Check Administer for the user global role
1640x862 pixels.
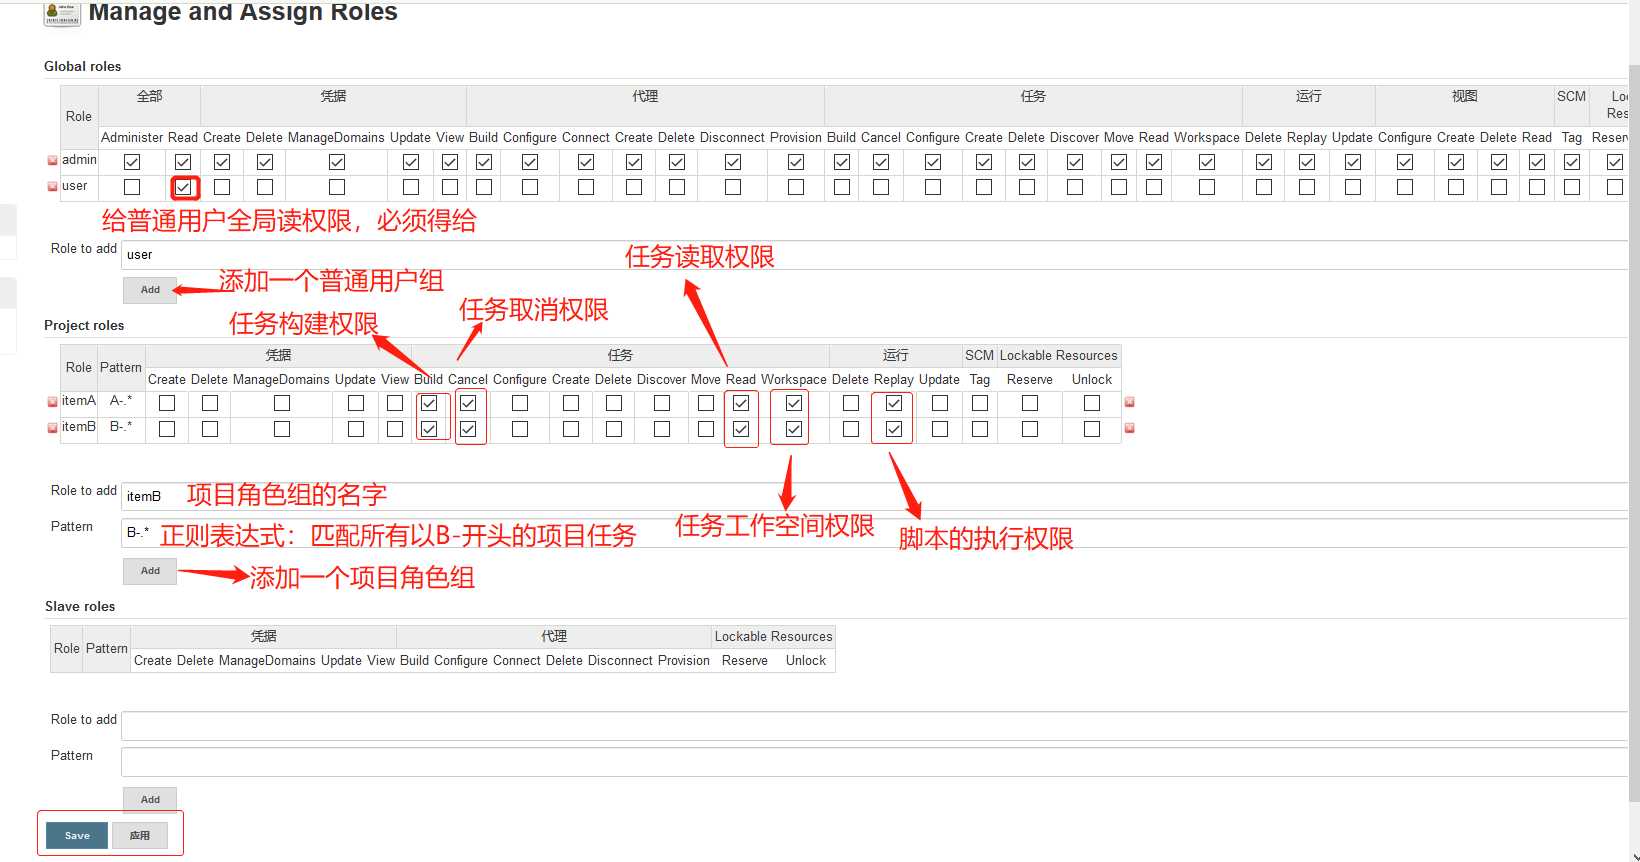(132, 187)
